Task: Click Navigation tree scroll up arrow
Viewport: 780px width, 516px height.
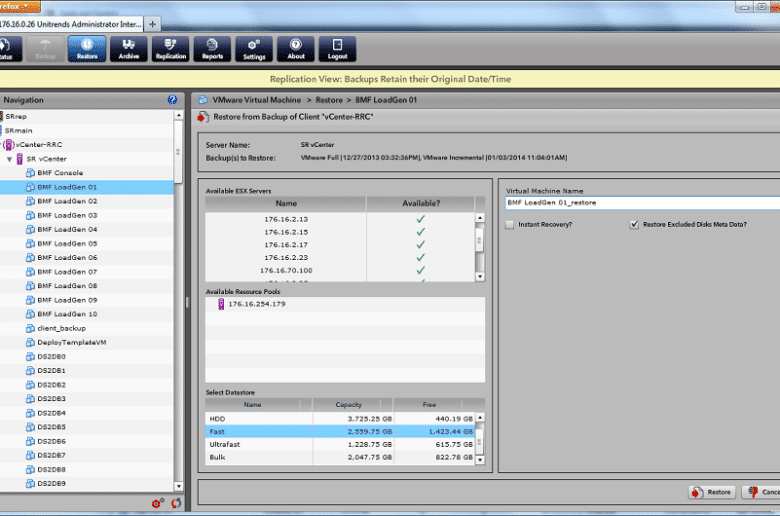Action: pyautogui.click(x=179, y=115)
